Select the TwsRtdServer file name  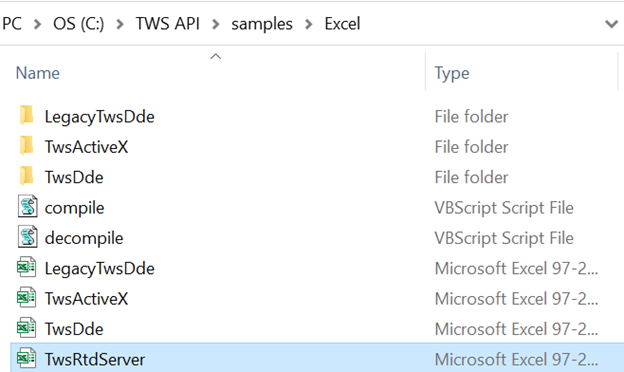(x=95, y=359)
